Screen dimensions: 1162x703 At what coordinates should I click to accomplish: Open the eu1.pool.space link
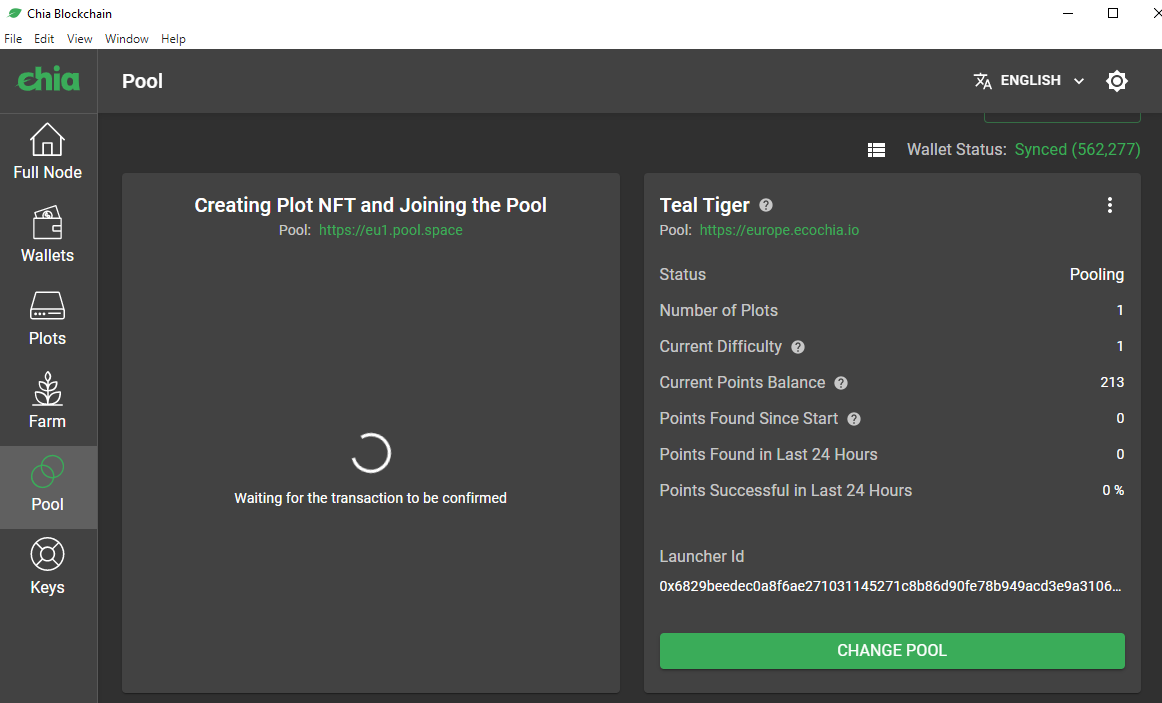click(x=391, y=230)
